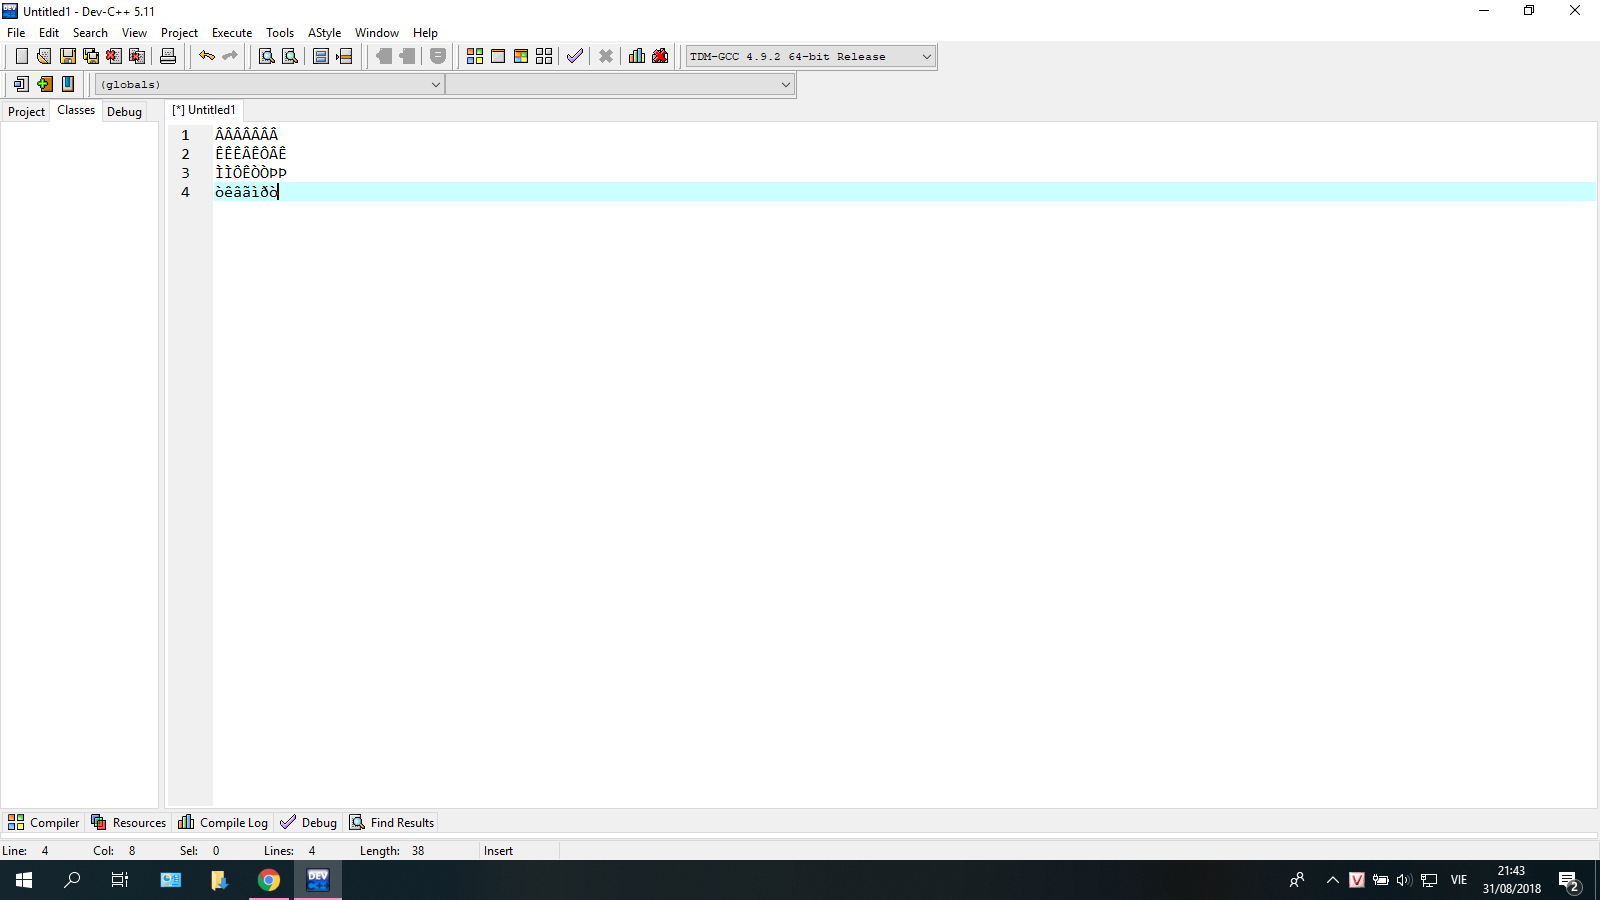Open the View menu
This screenshot has height=900, width=1600.
[134, 32]
